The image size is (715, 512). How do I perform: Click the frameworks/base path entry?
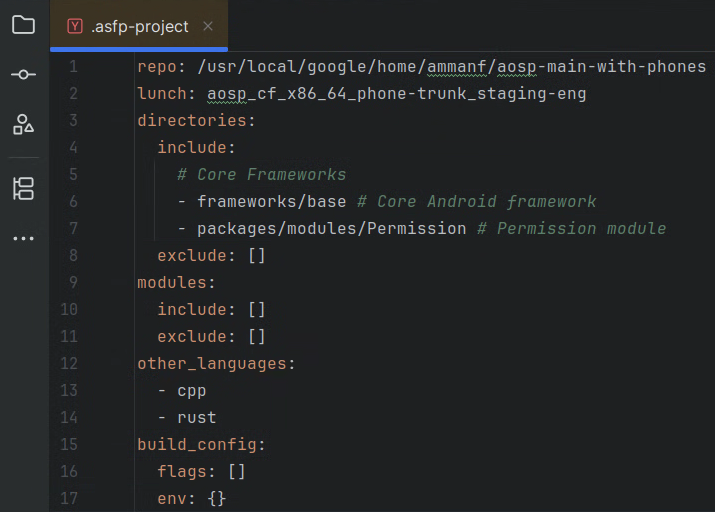[x=271, y=202]
